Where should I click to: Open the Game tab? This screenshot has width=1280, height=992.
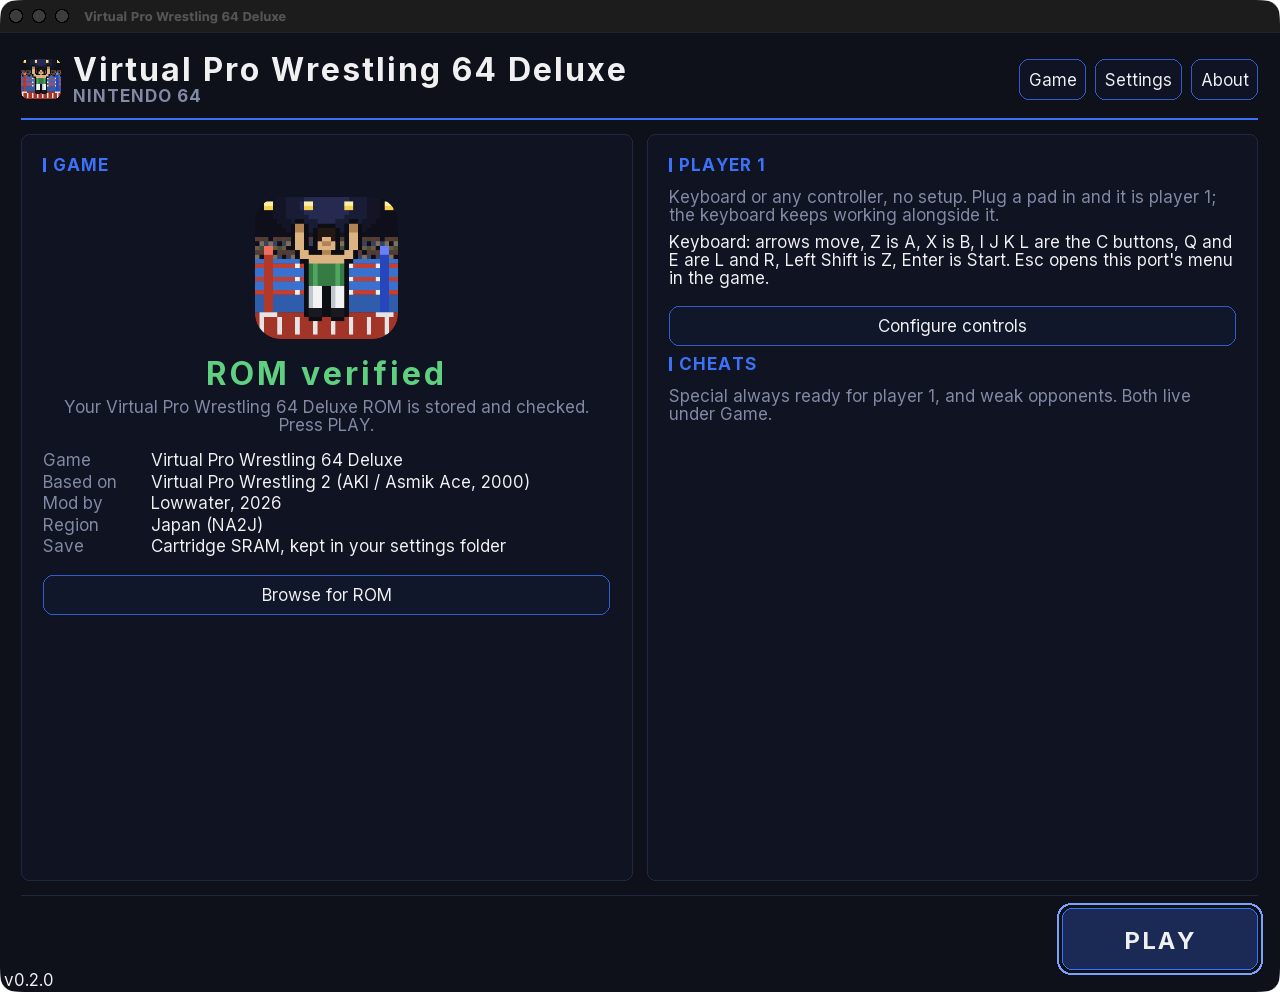tap(1052, 80)
